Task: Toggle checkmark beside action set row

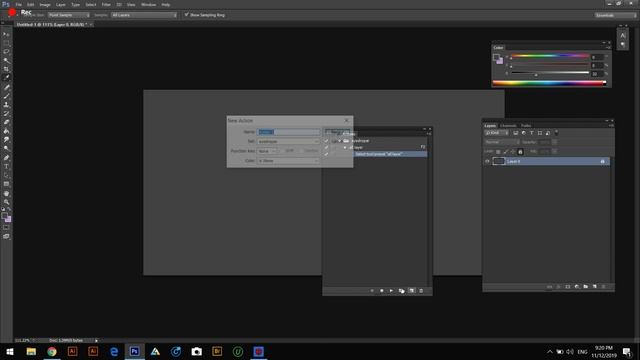Action: tap(326, 141)
